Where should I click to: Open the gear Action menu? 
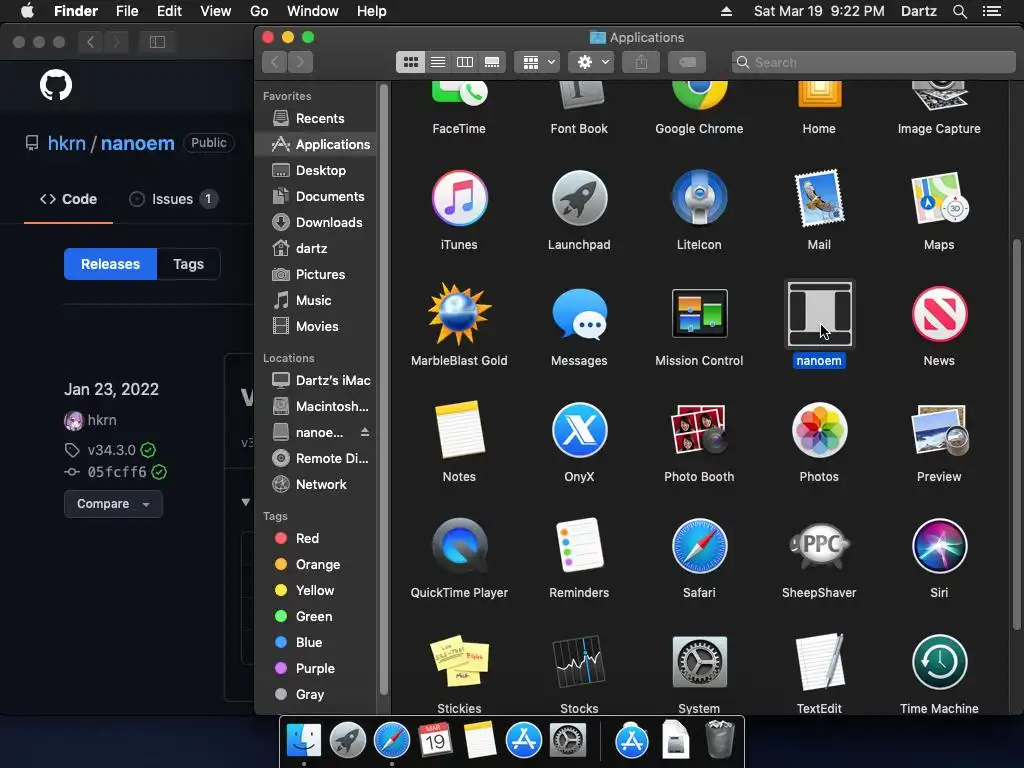coord(591,62)
